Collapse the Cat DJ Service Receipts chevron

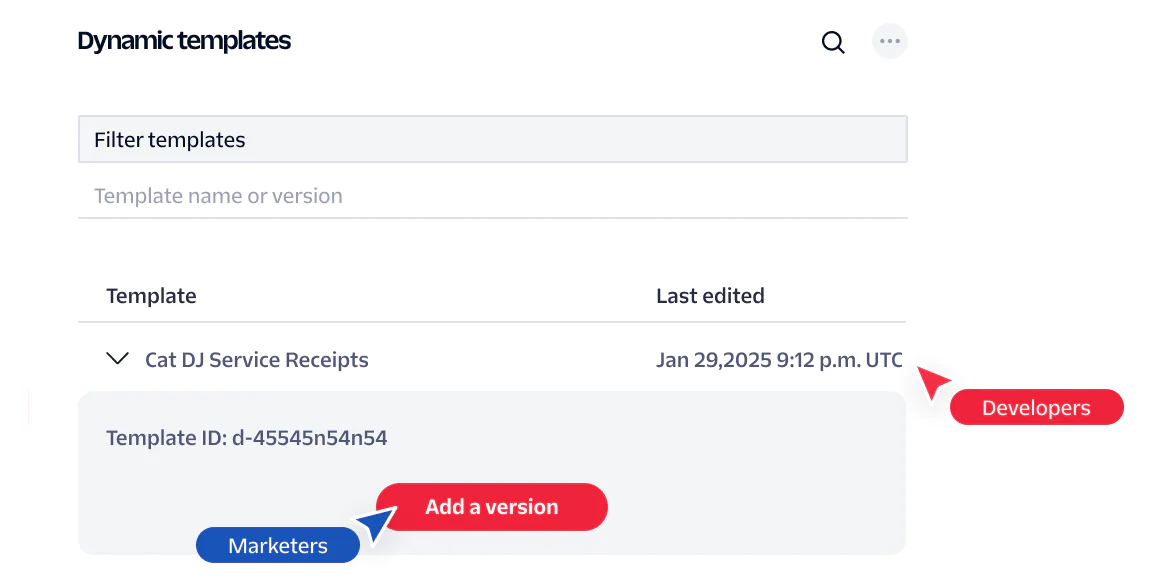[118, 358]
